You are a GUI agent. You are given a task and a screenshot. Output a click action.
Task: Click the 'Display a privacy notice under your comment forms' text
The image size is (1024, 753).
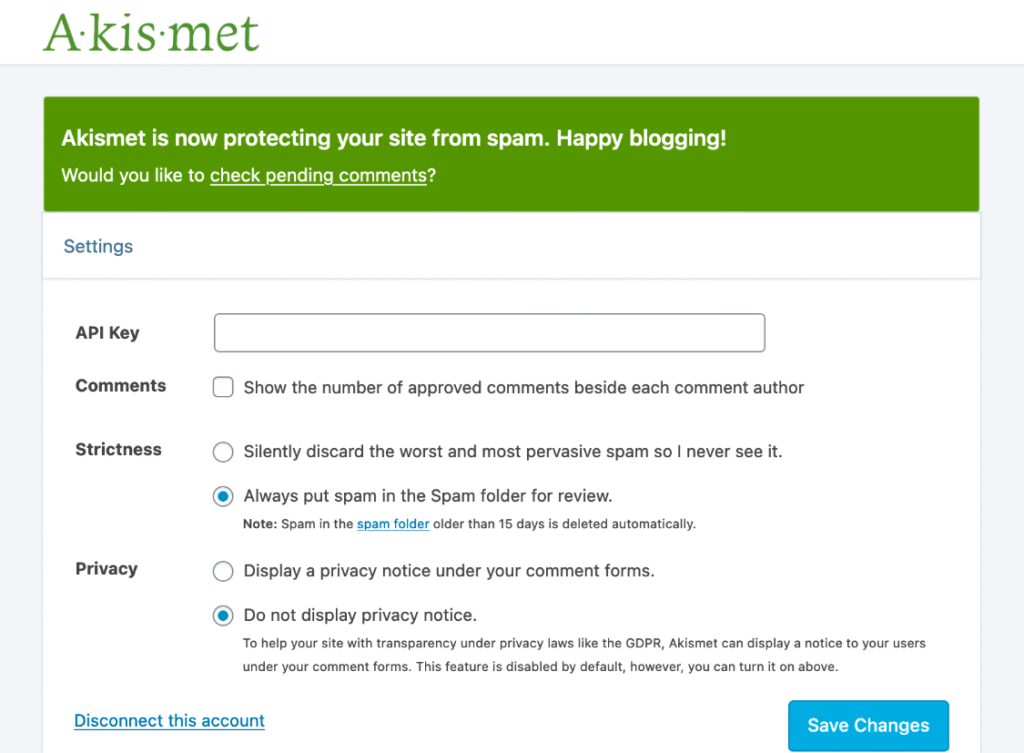tap(449, 571)
